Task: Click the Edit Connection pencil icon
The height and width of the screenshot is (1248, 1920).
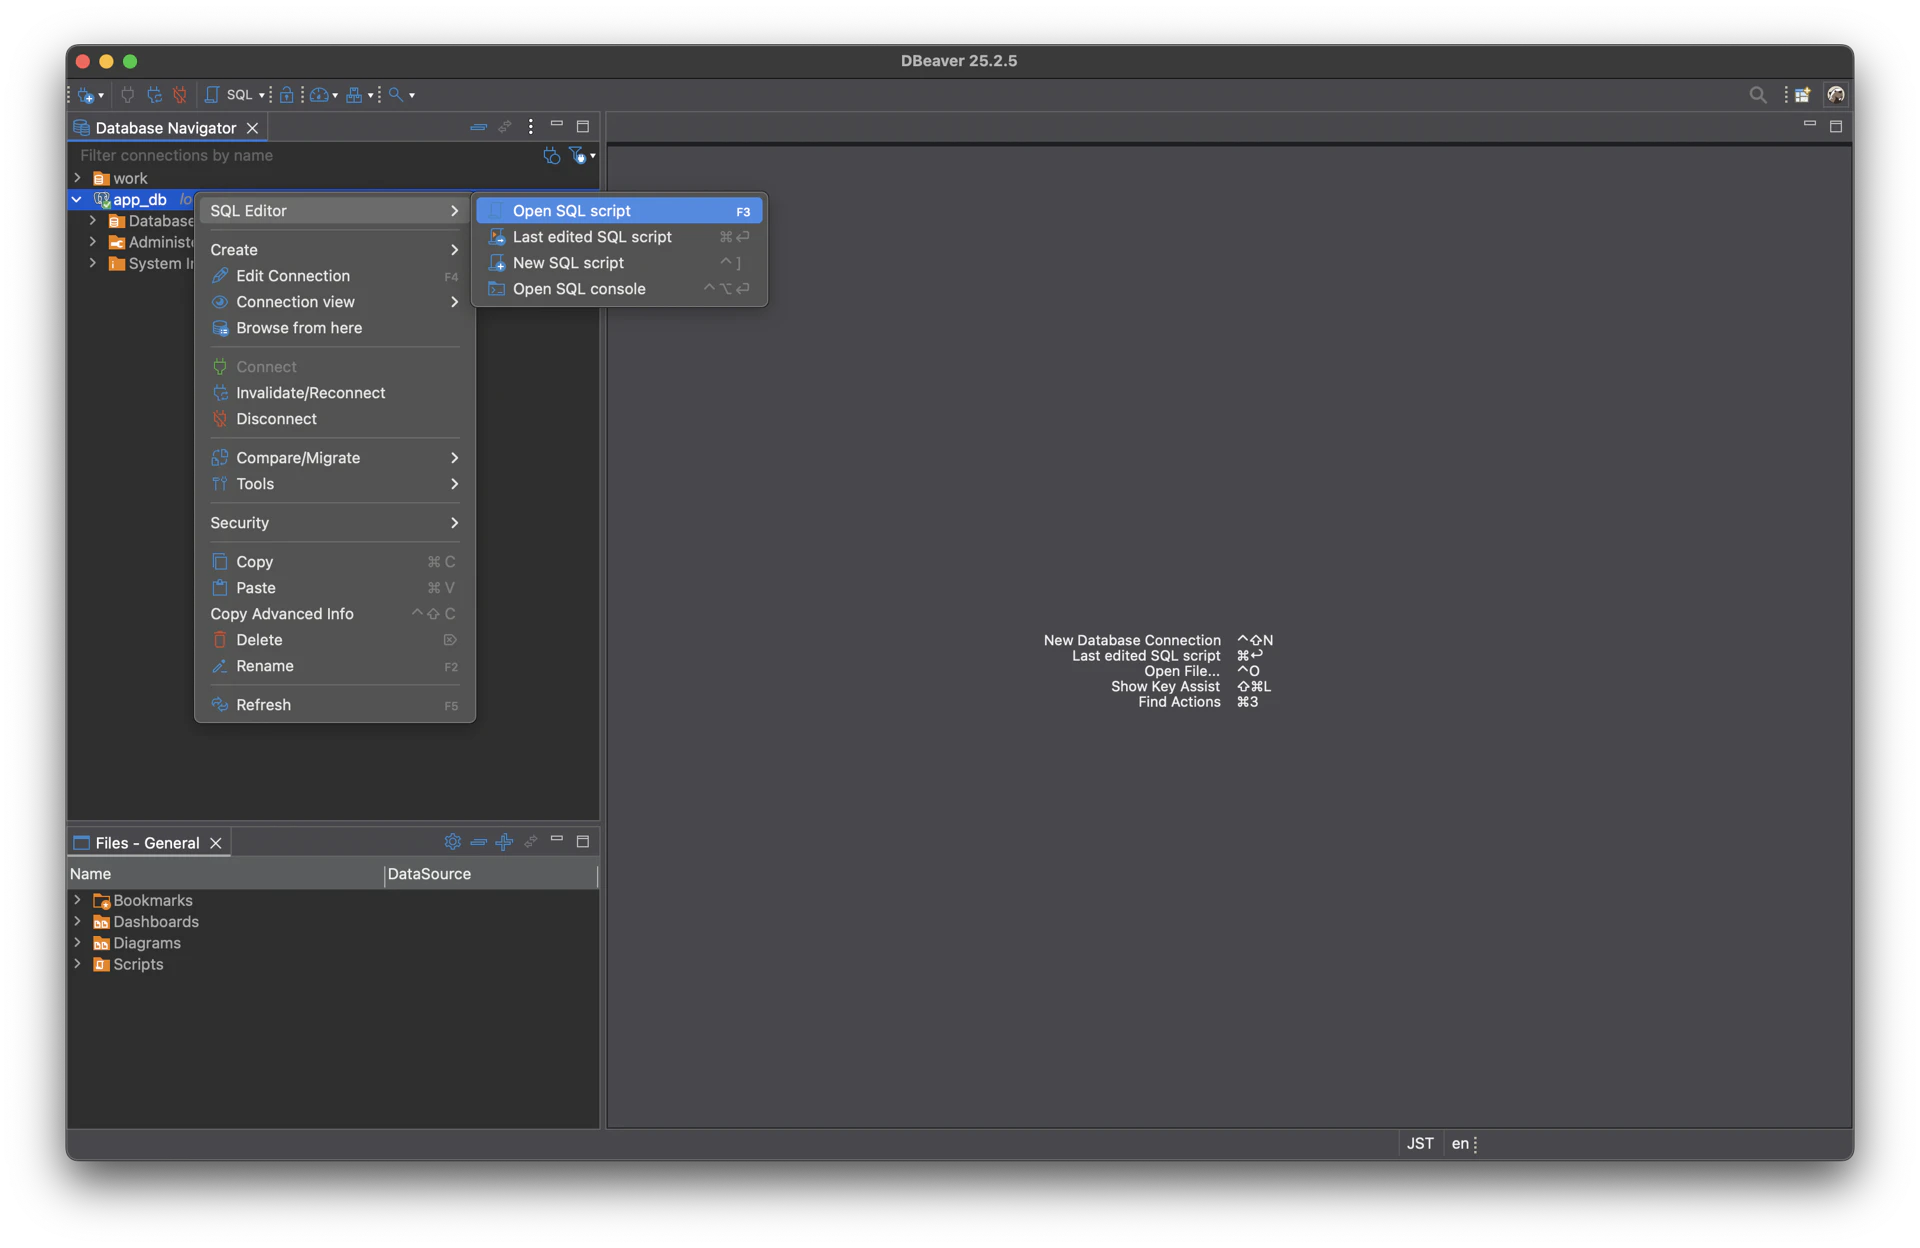Action: pyautogui.click(x=220, y=276)
